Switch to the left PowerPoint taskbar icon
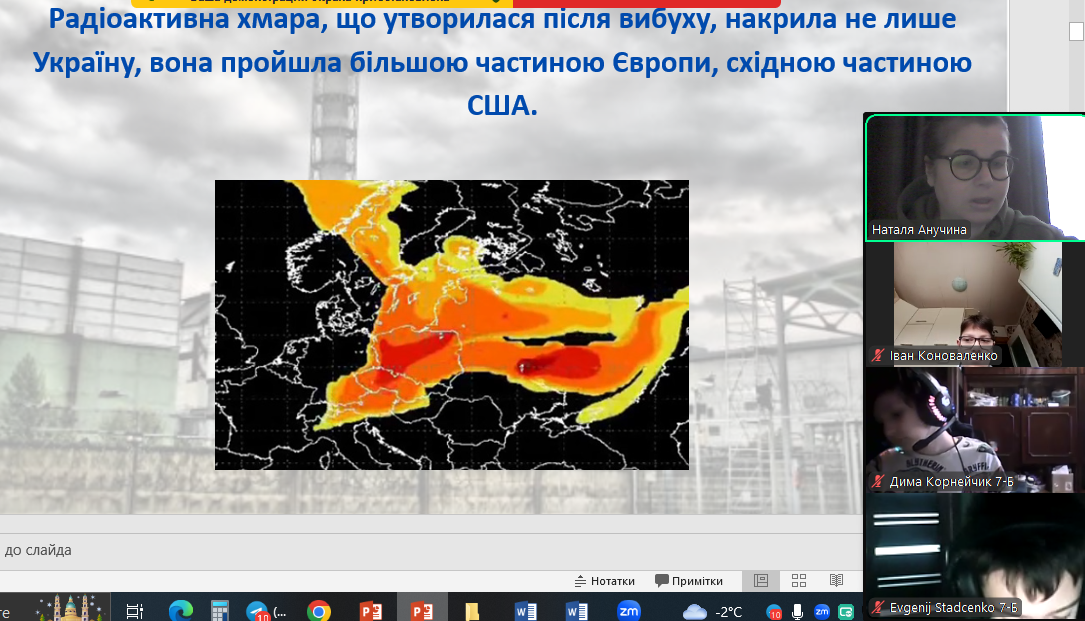1085x621 pixels. click(x=372, y=611)
